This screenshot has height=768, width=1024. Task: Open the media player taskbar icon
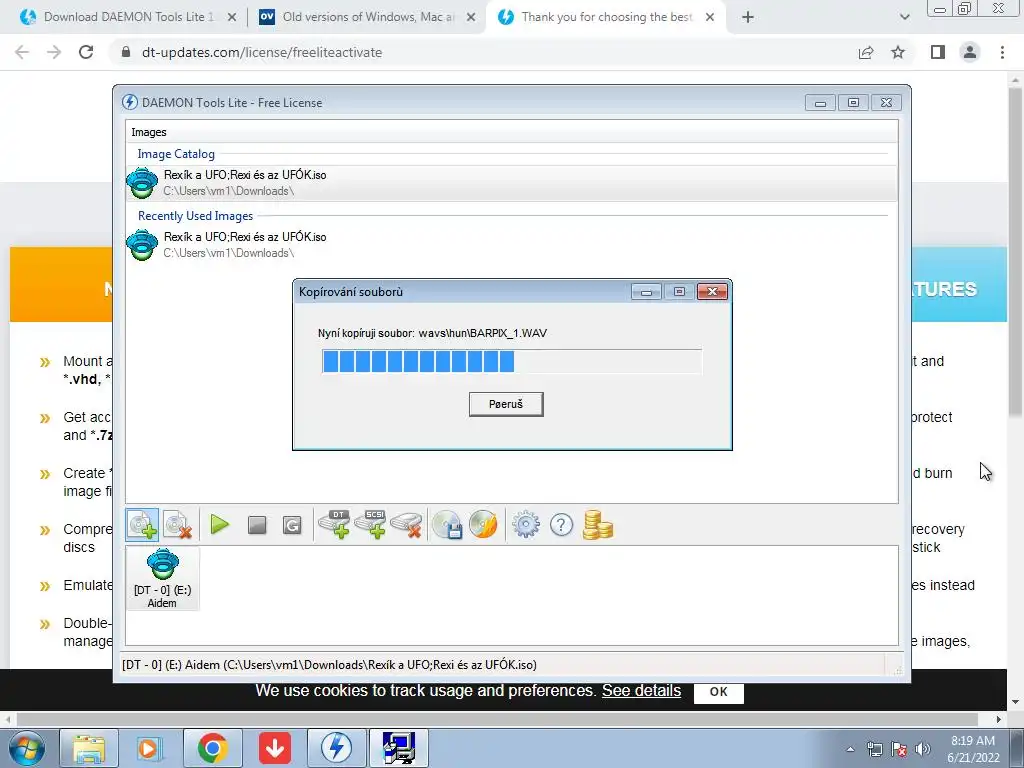(149, 748)
